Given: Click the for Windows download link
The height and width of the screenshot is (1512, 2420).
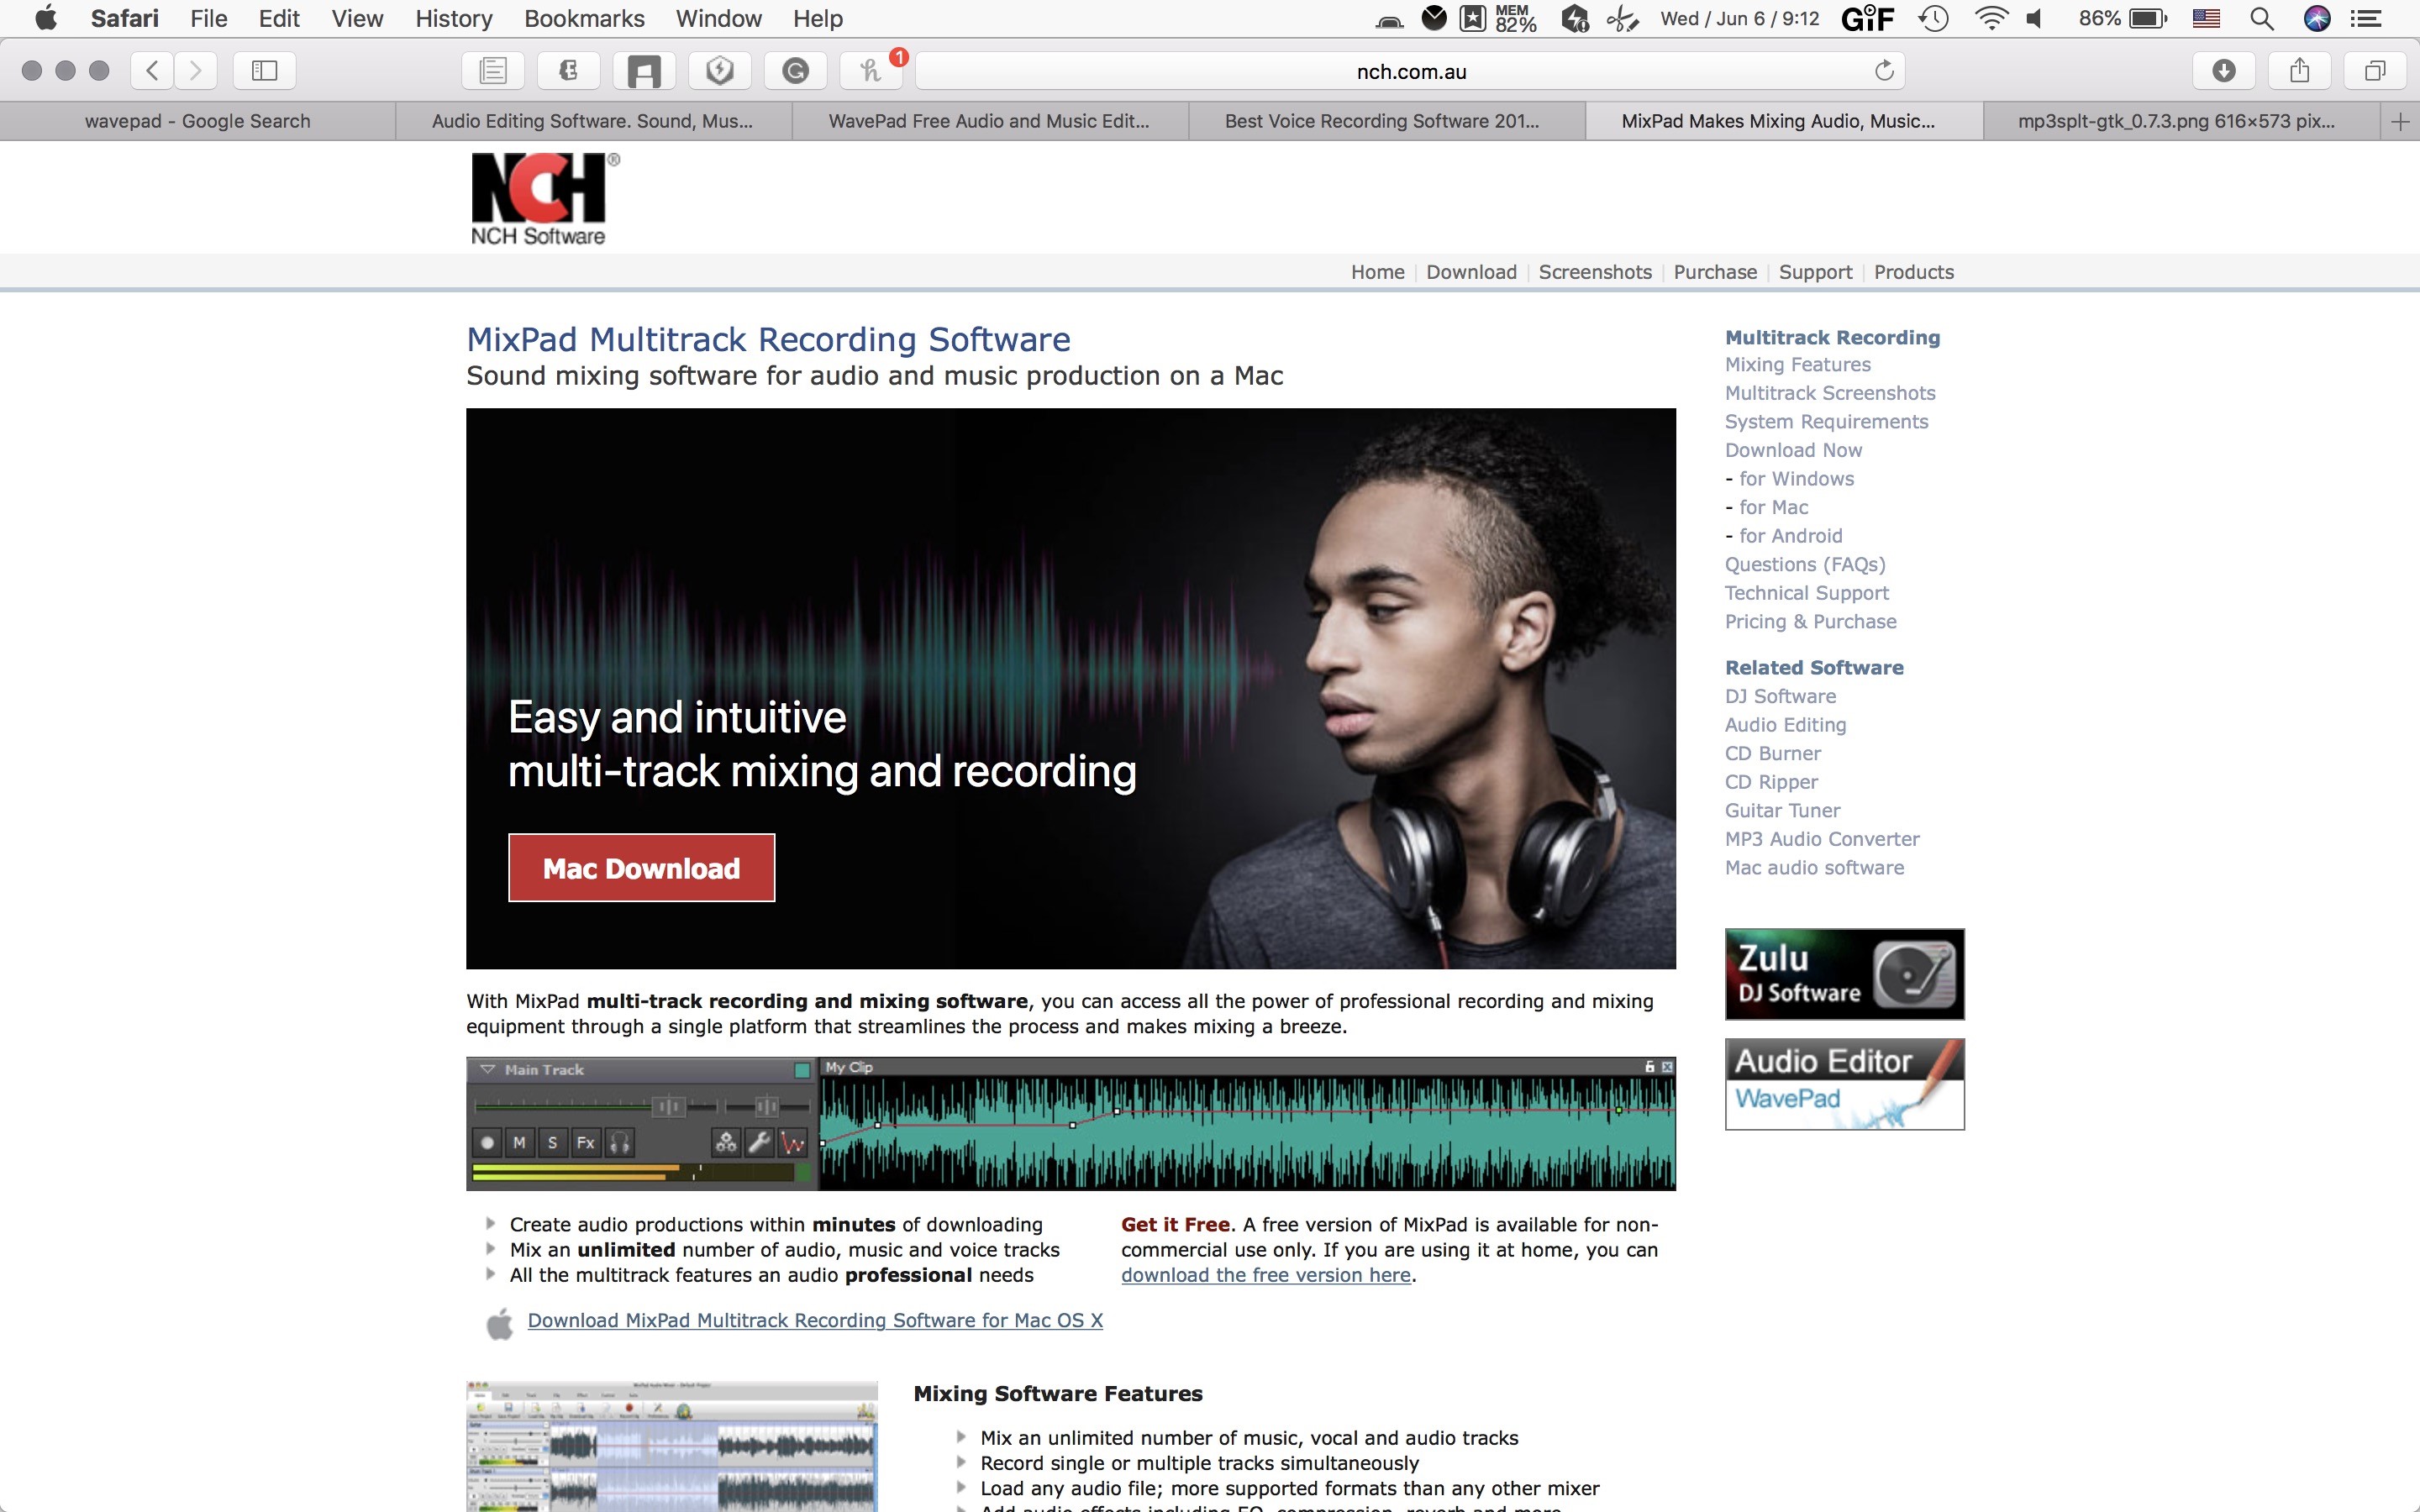Looking at the screenshot, I should click(x=1796, y=479).
